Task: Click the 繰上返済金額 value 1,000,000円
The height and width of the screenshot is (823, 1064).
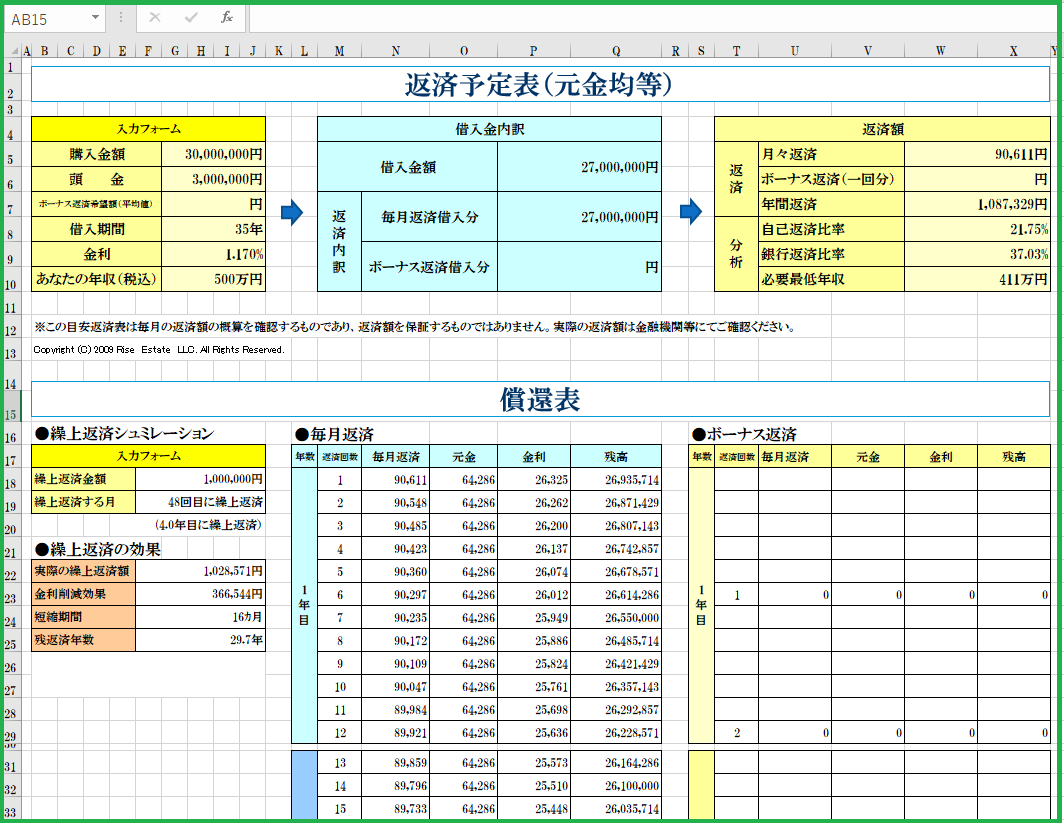Action: coord(201,479)
